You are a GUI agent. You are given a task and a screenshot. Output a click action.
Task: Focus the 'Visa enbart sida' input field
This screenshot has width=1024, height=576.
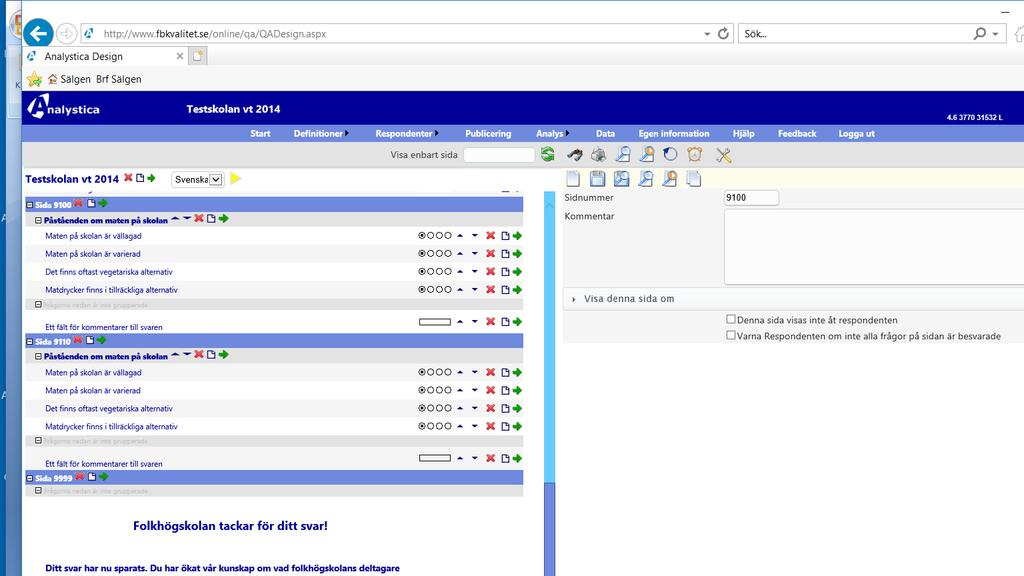pyautogui.click(x=499, y=155)
